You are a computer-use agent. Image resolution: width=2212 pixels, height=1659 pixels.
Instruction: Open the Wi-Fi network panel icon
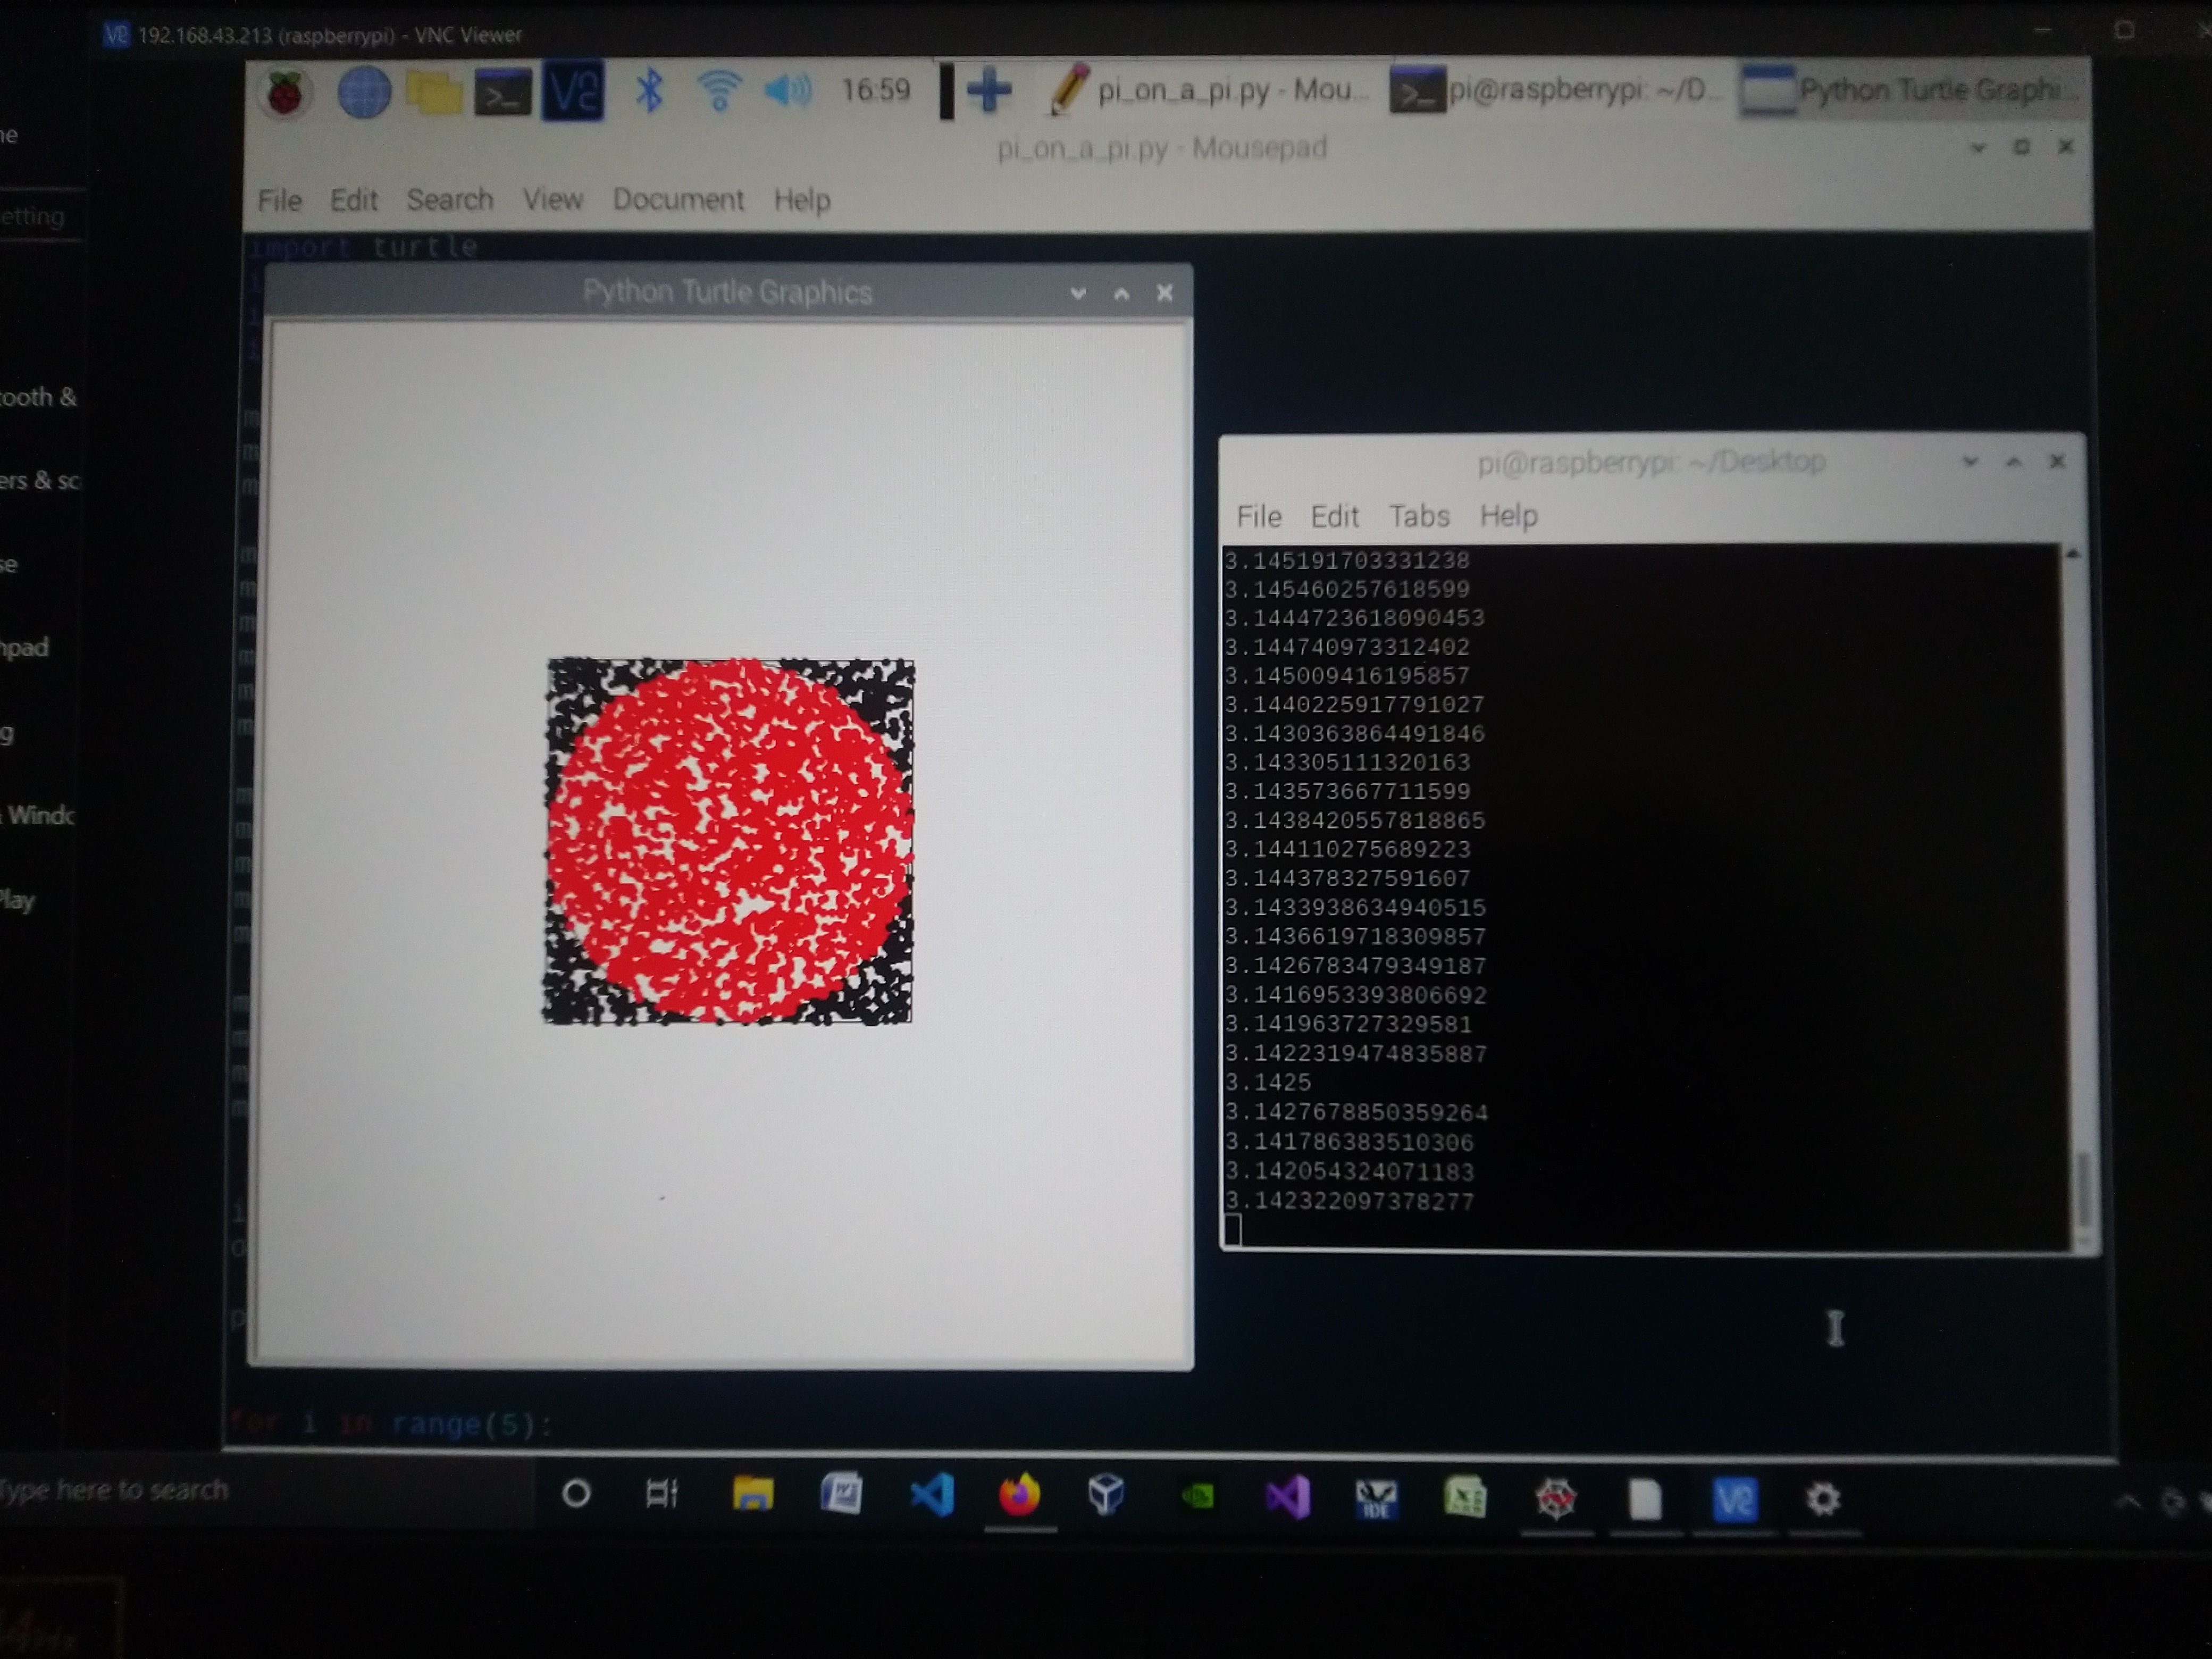[719, 91]
